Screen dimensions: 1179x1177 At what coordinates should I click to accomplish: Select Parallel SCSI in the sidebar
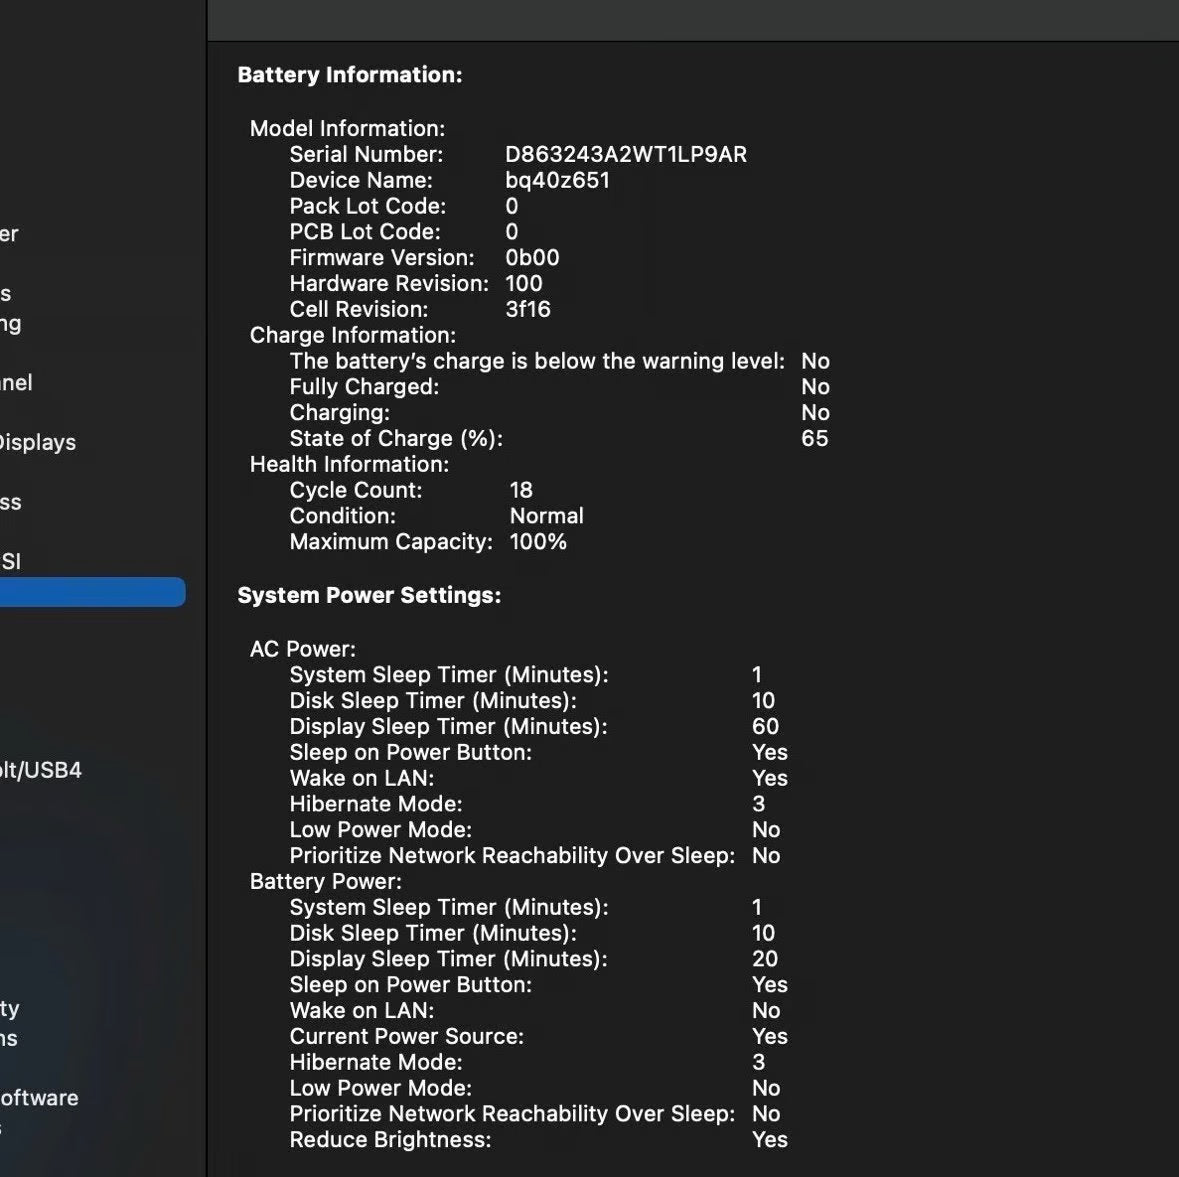pos(11,561)
